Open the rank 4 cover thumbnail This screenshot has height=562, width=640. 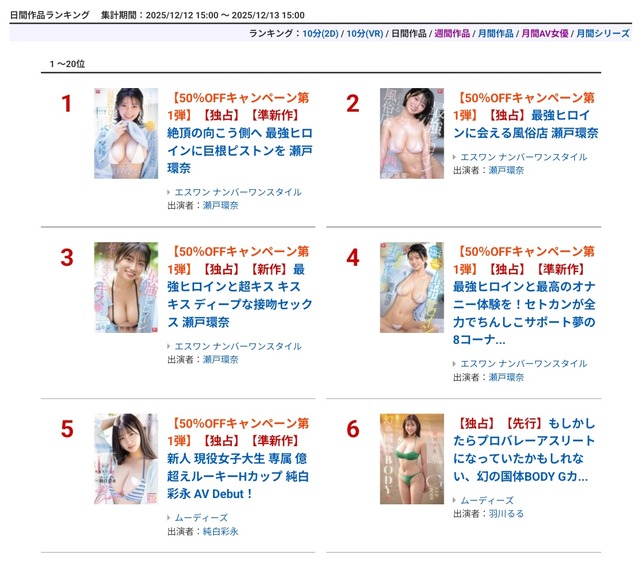pyautogui.click(x=412, y=287)
